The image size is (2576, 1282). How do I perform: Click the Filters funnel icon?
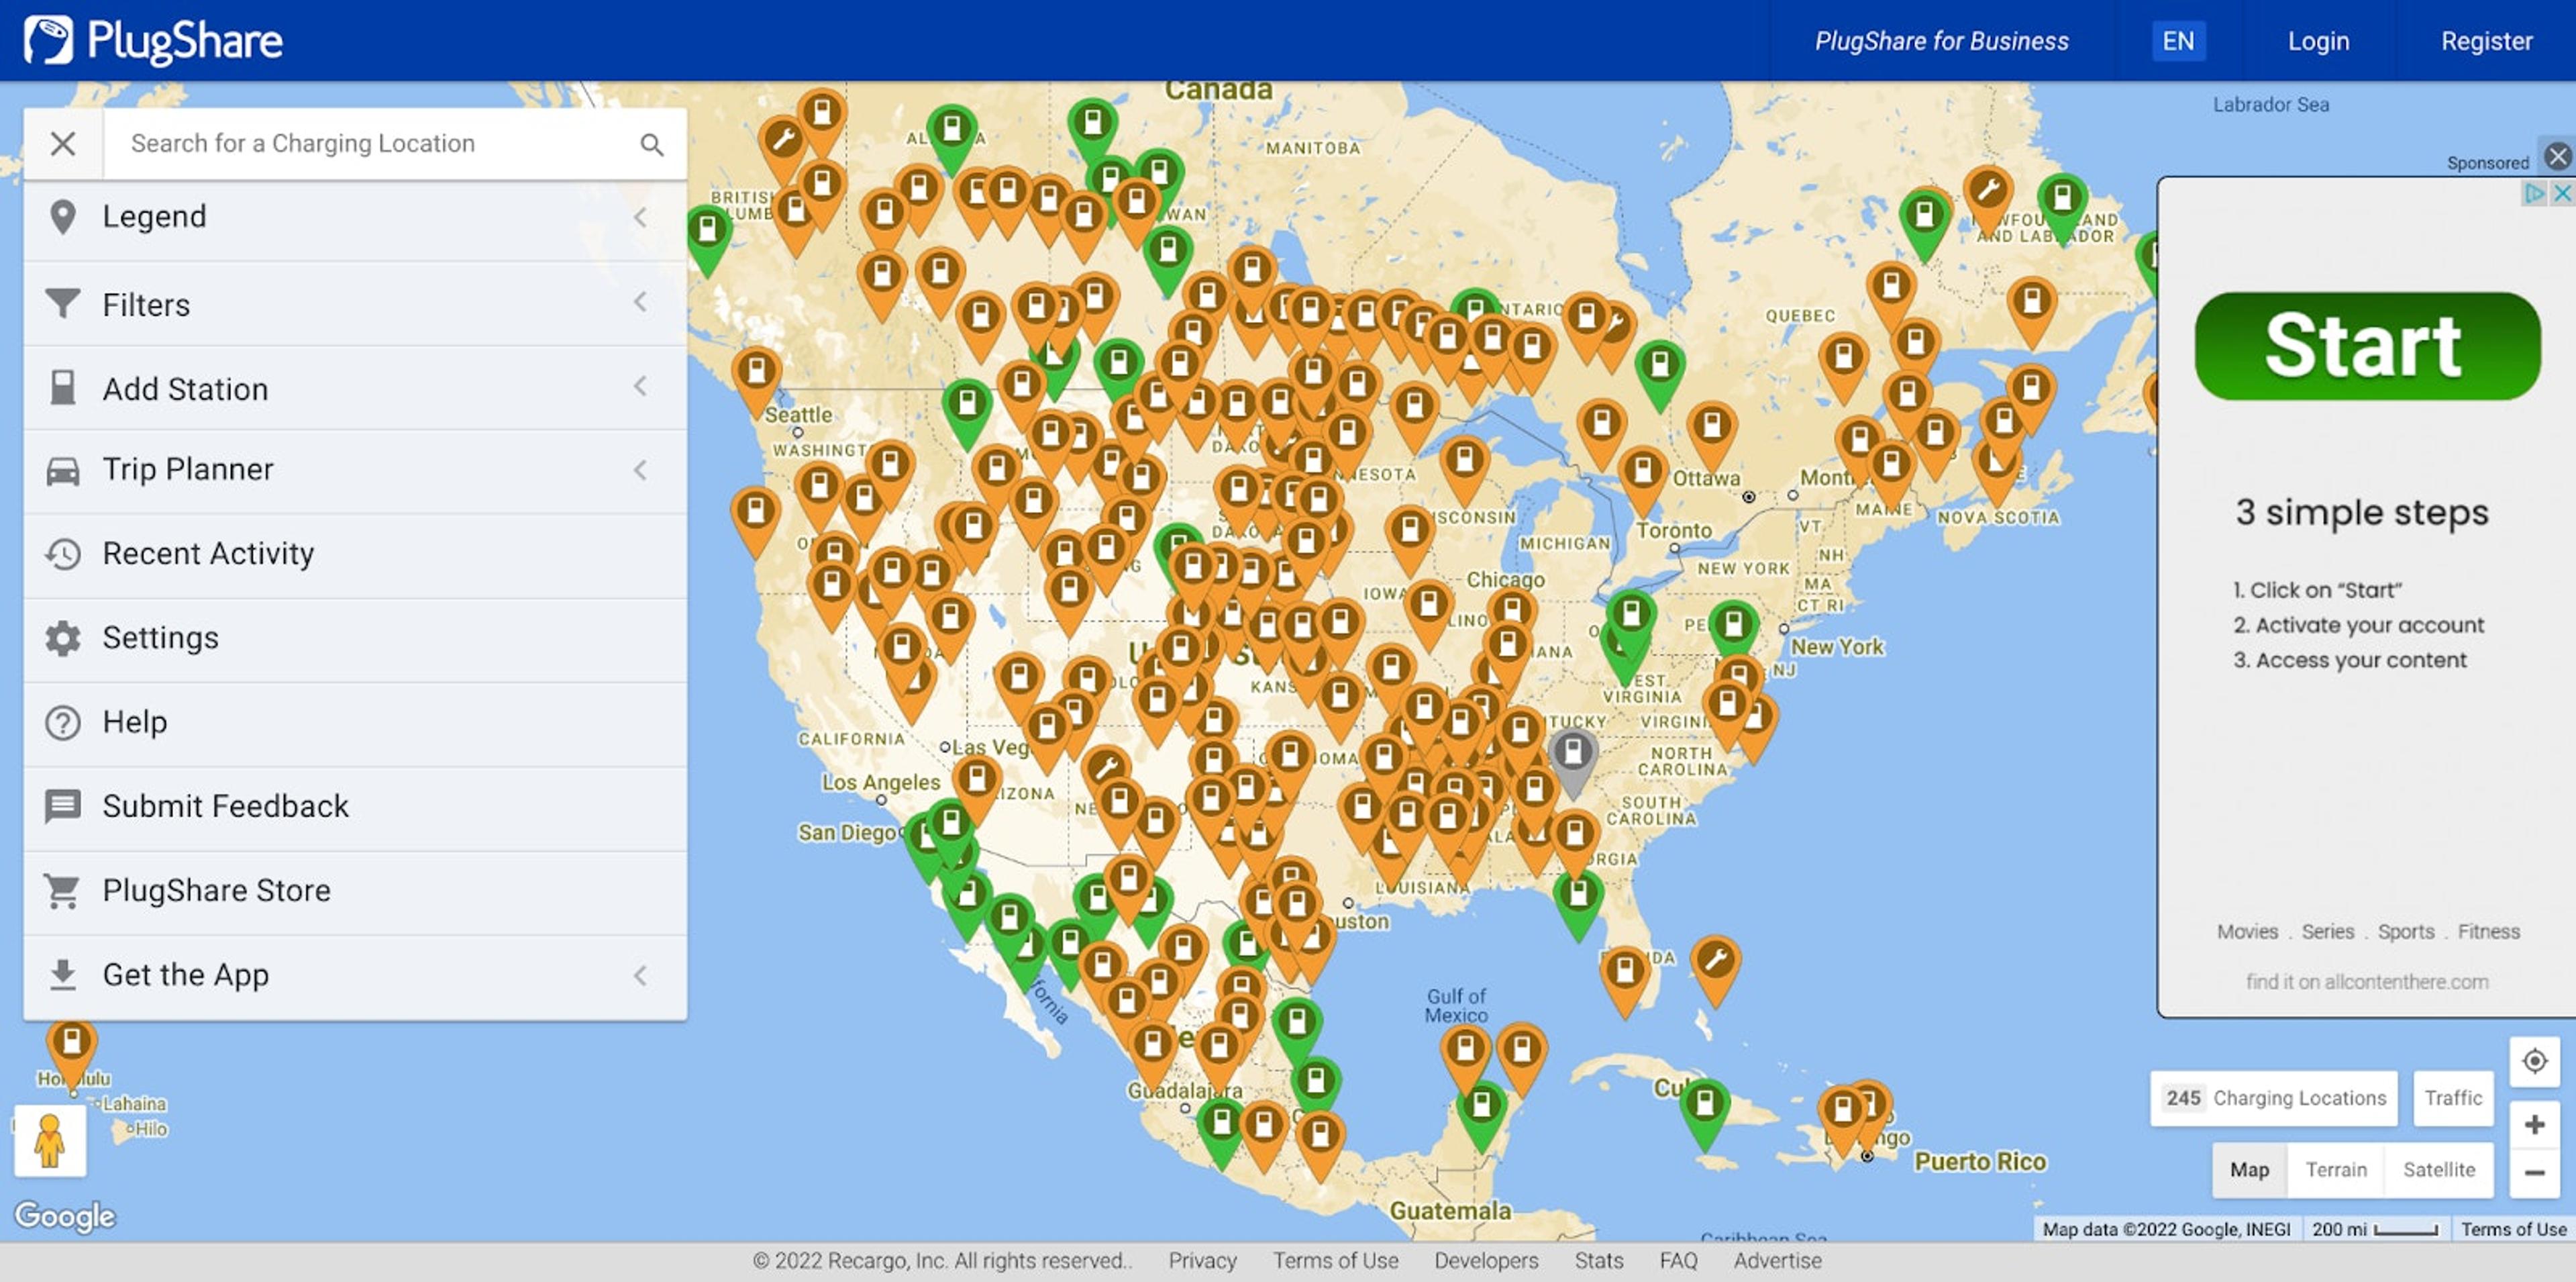[x=63, y=303]
